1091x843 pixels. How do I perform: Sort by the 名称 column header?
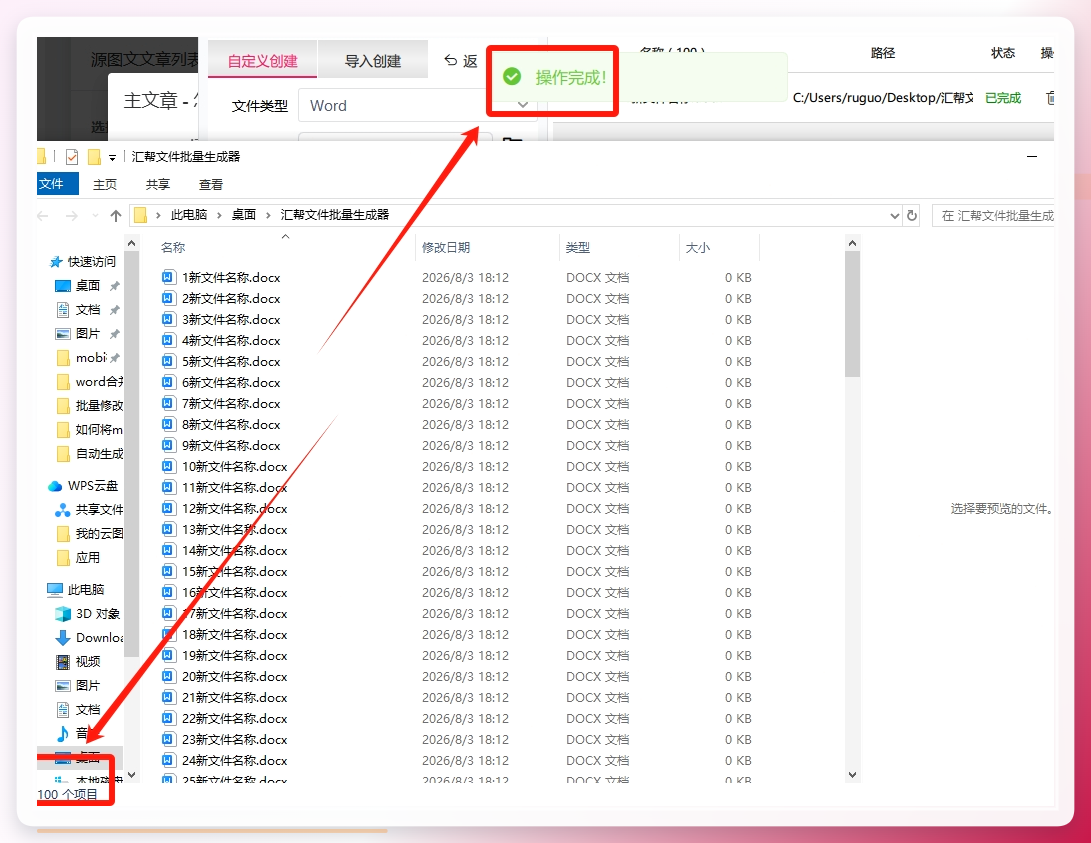pos(173,248)
